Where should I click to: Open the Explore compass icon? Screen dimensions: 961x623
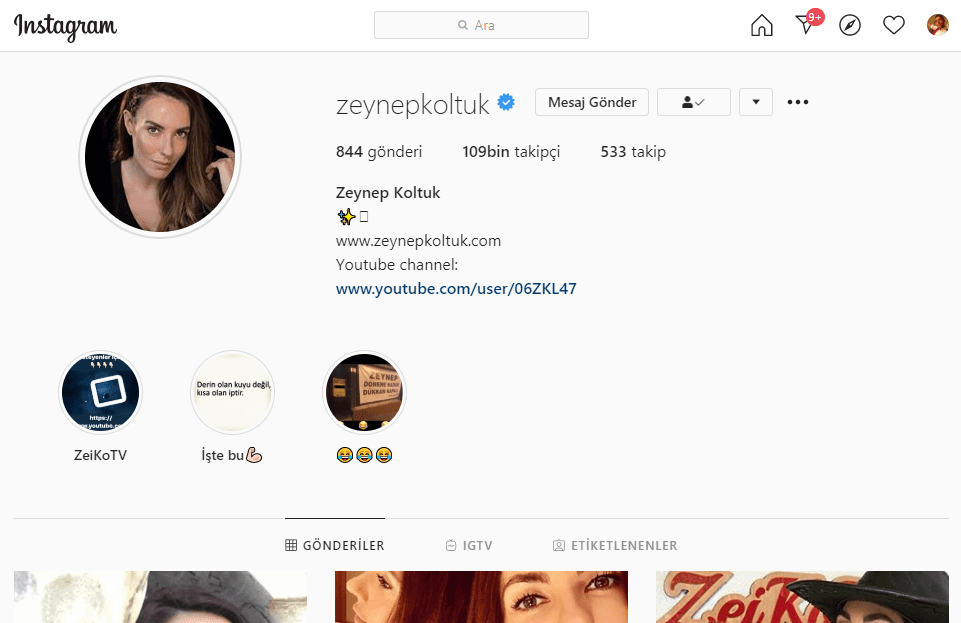(x=850, y=25)
